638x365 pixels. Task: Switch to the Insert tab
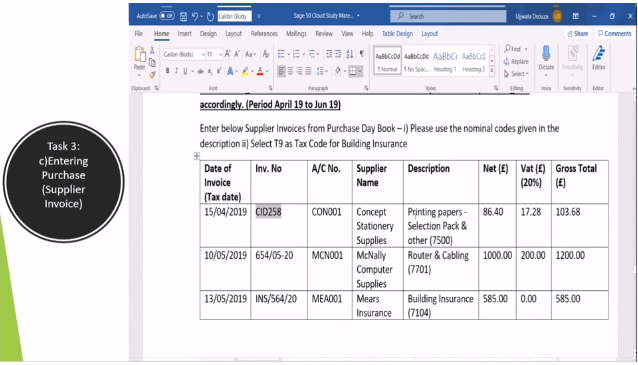point(184,33)
